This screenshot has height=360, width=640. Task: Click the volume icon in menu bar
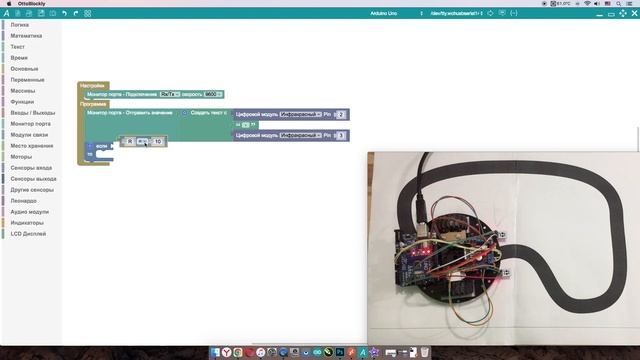coord(597,3)
